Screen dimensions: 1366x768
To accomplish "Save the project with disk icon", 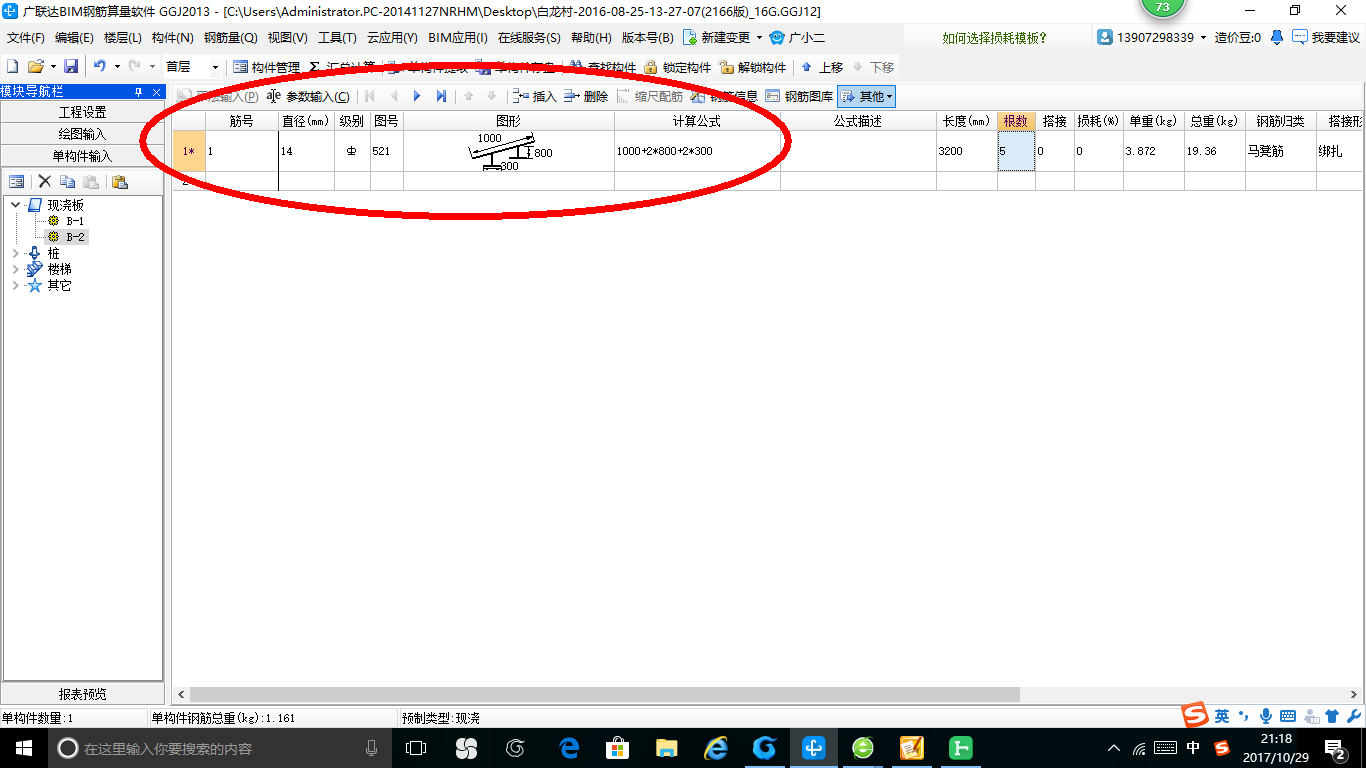I will click(71, 67).
